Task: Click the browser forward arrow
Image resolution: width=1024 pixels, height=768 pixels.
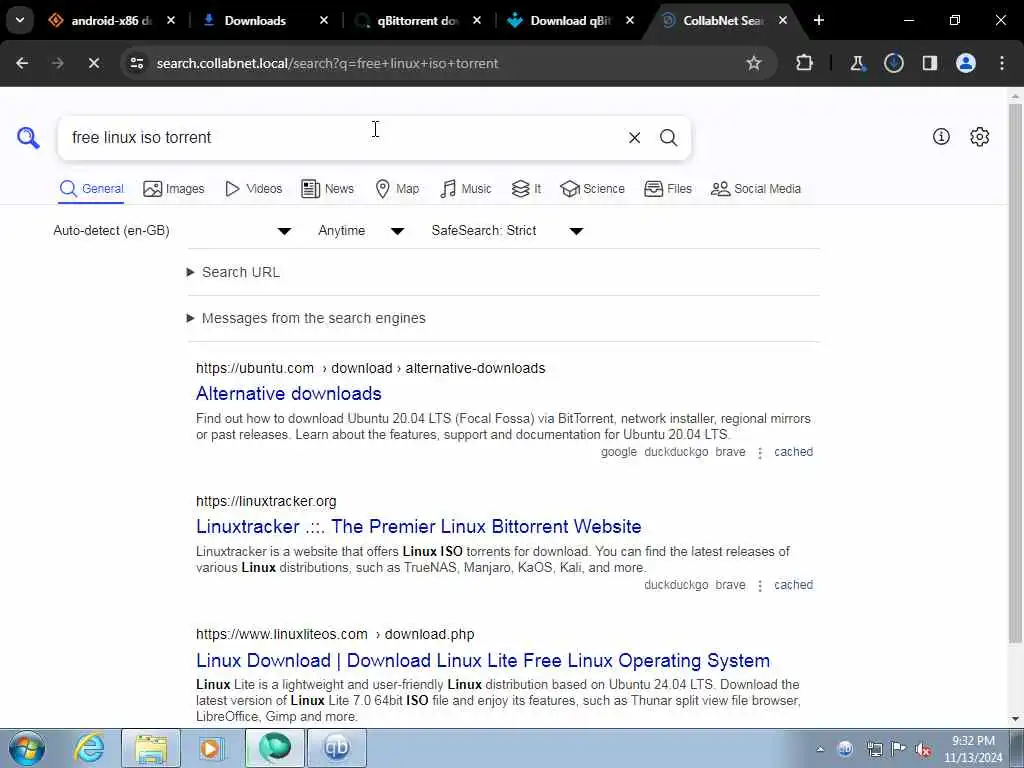Action: click(57, 63)
